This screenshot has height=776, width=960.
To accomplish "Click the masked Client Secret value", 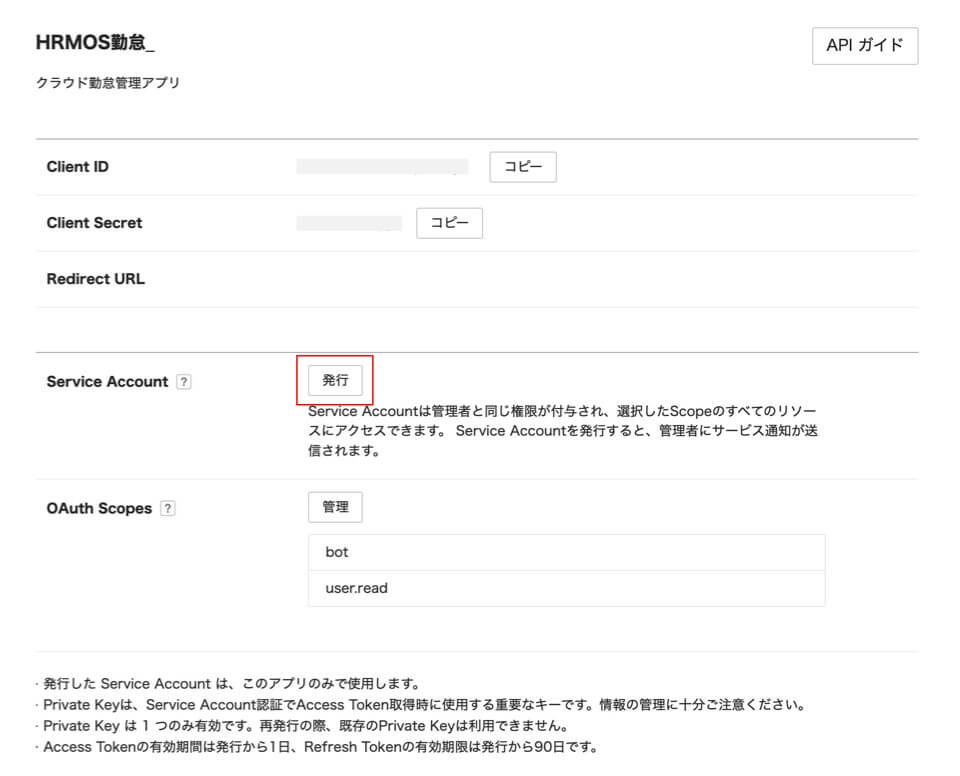I will 349,223.
